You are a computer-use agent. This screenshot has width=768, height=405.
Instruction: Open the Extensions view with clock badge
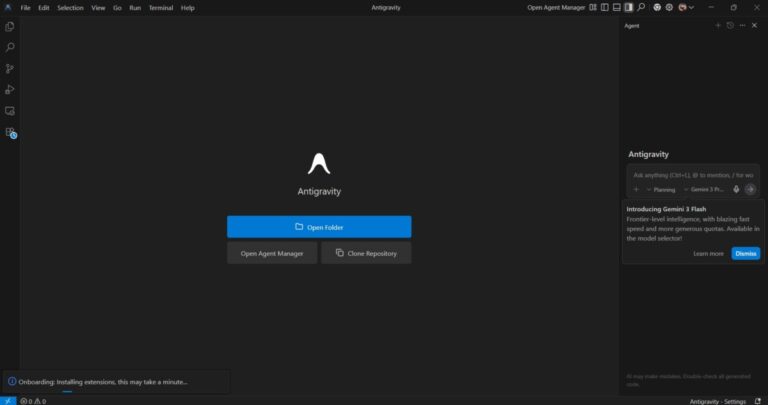tap(10, 133)
